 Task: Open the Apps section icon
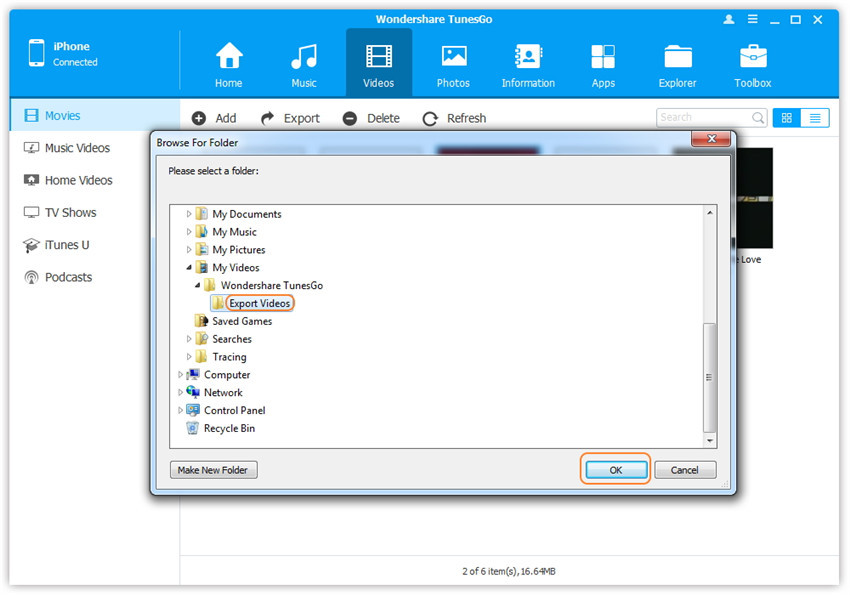tap(603, 58)
